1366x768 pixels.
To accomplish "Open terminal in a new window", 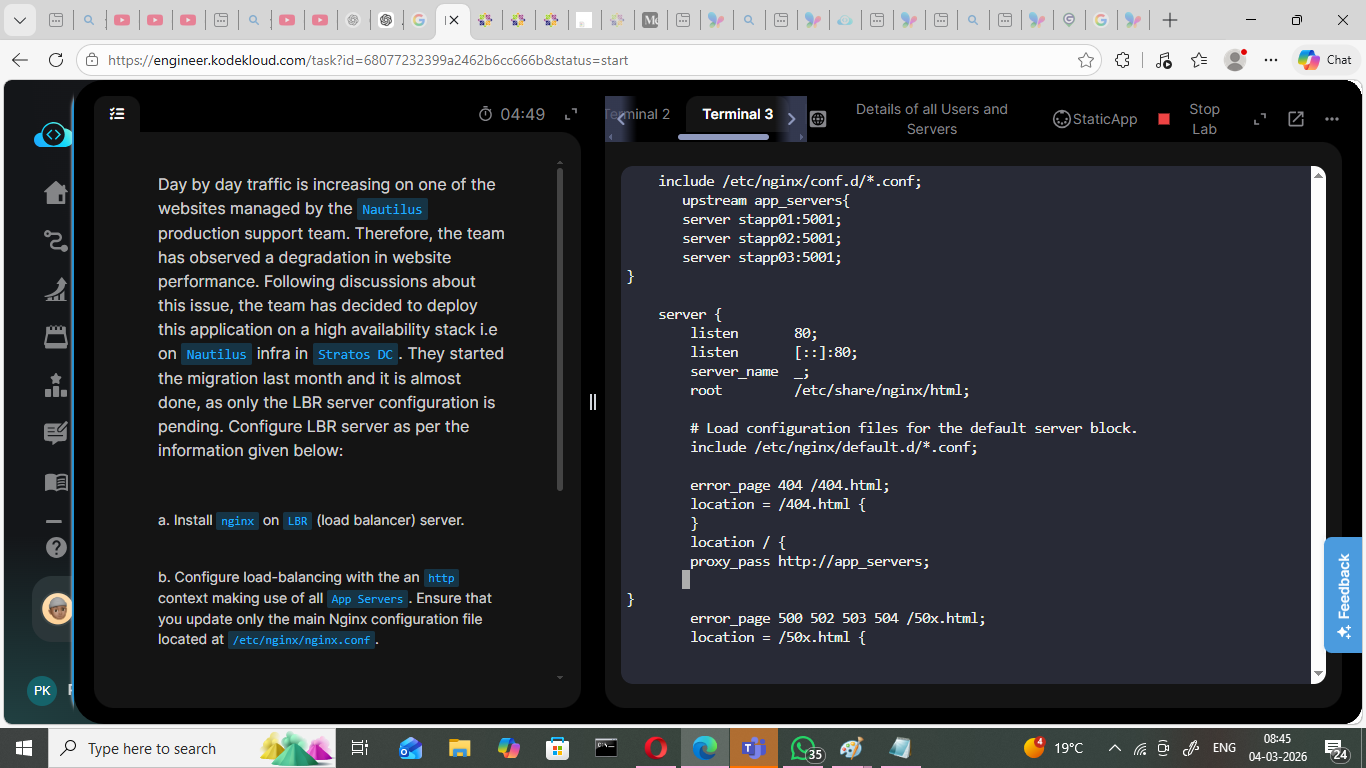I will 1296,119.
